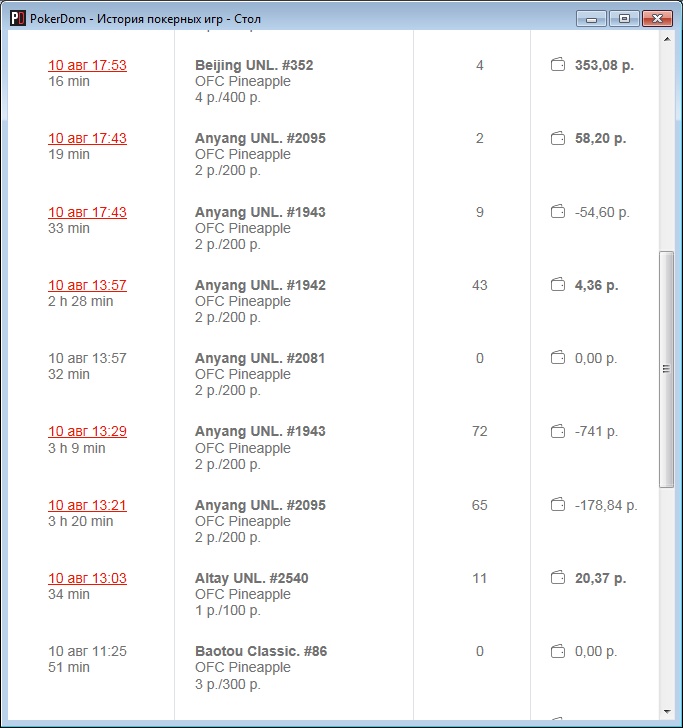Open the 10 авг 17:43 link for Anyang #2095
This screenshot has height=728, width=683.
87,138
